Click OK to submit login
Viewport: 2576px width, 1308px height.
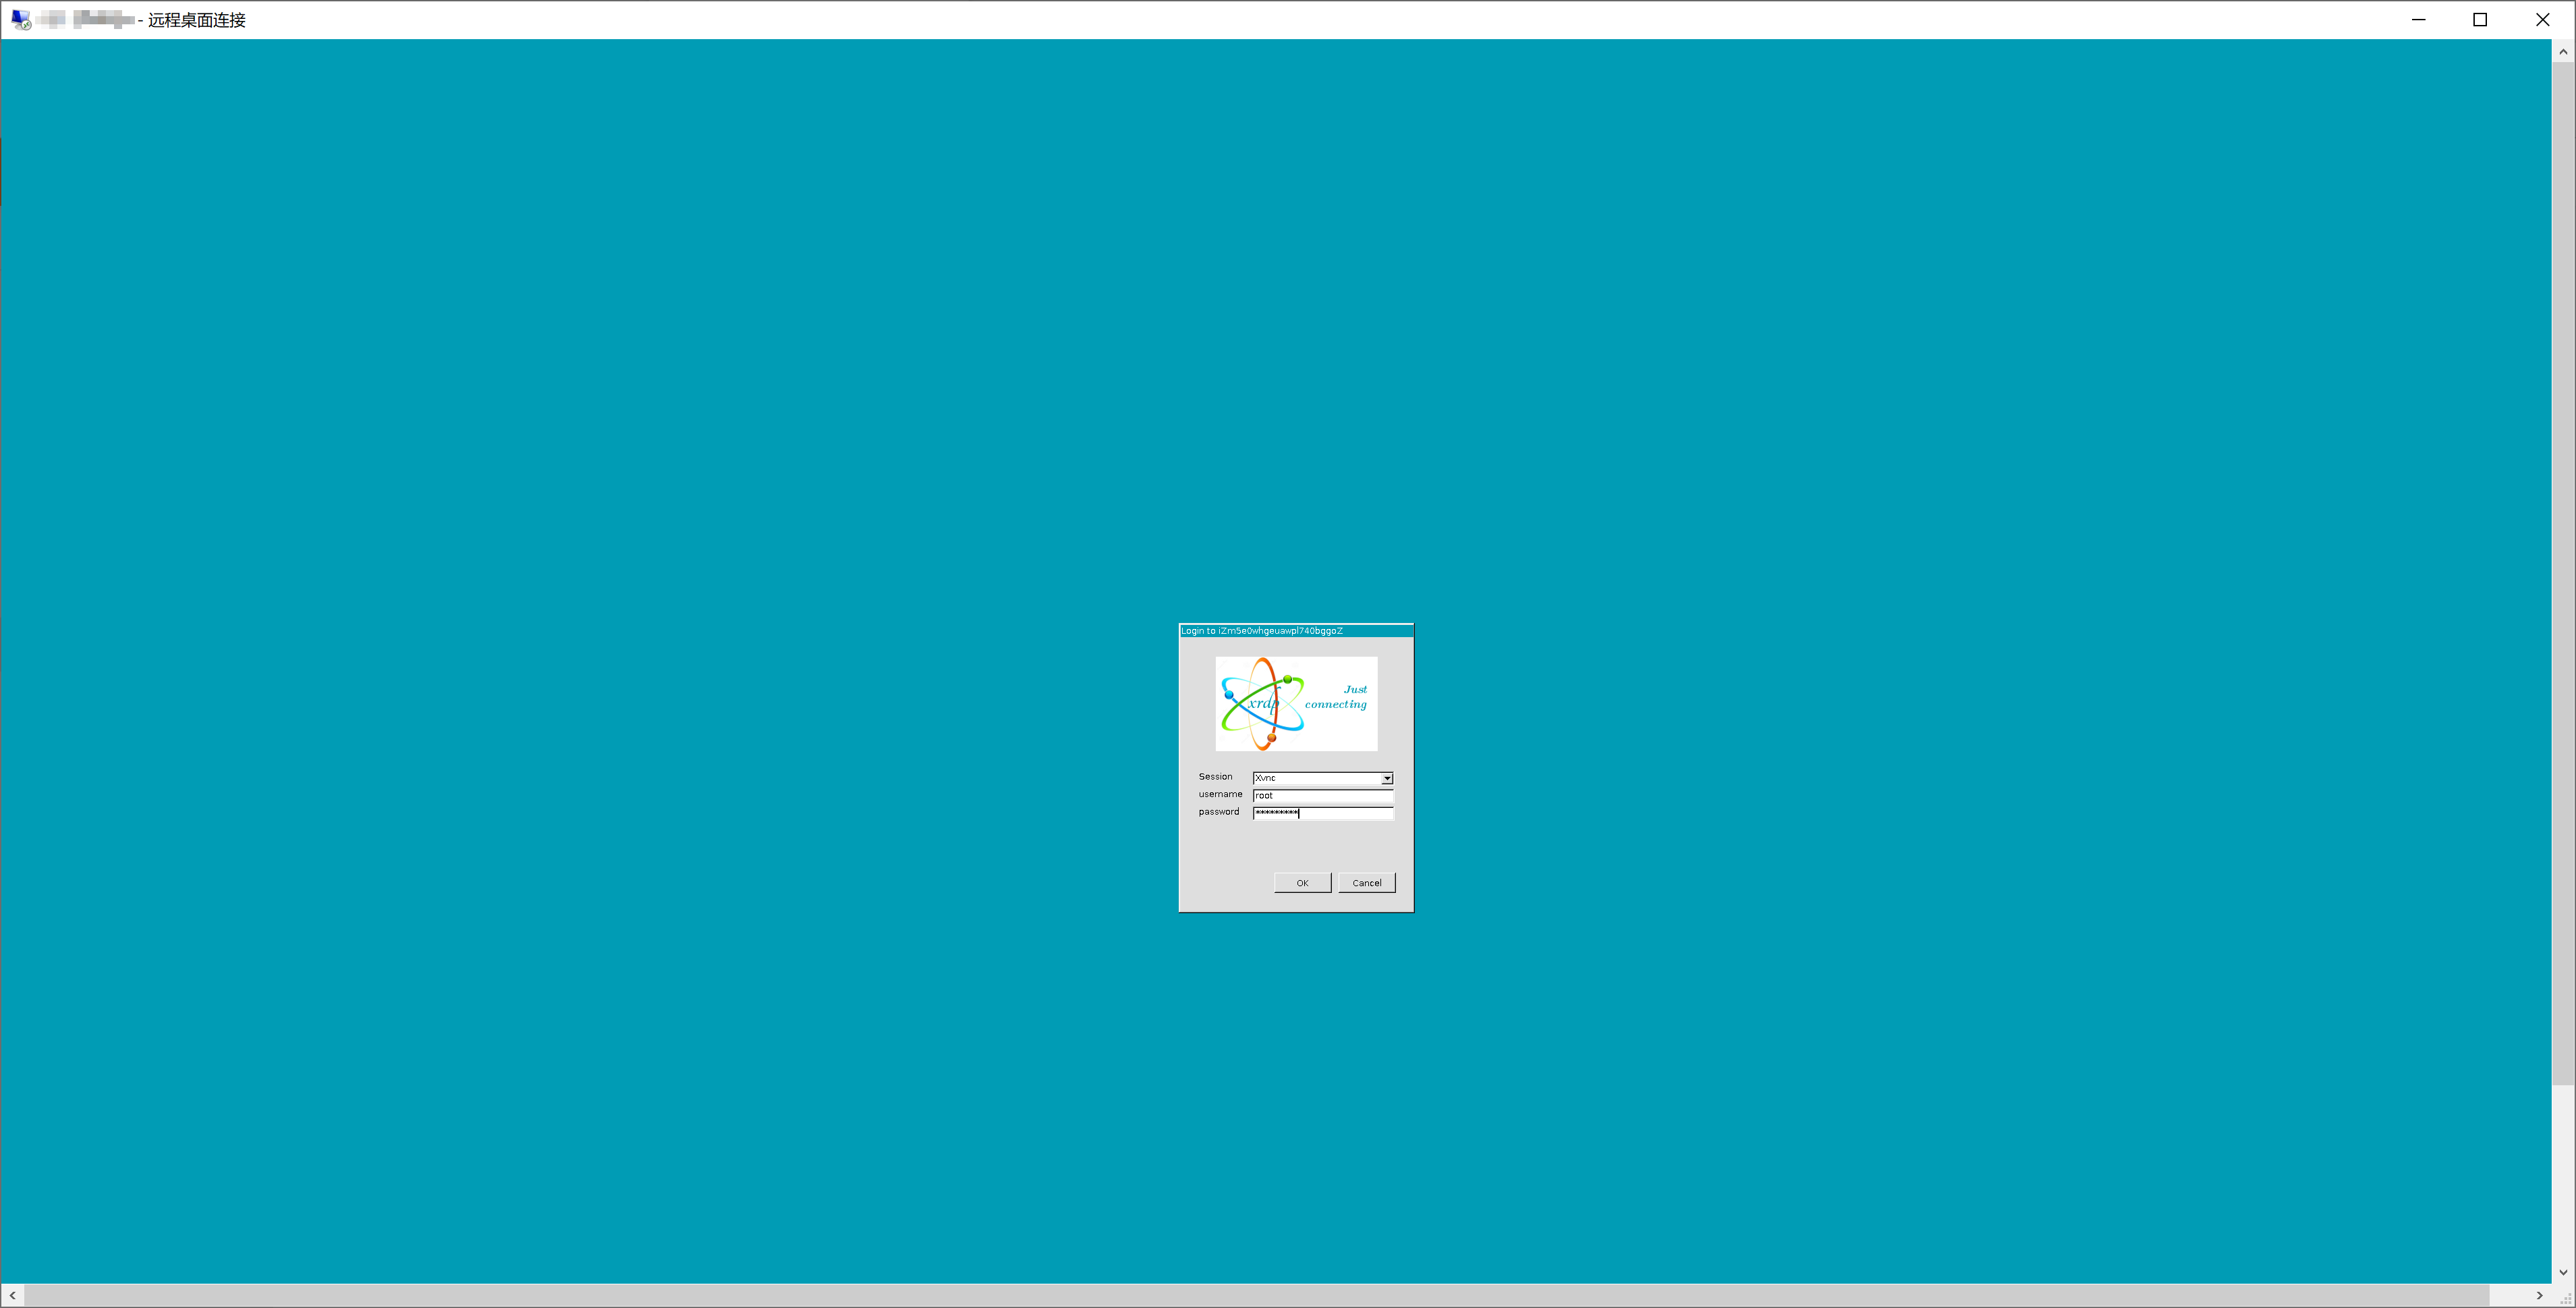(x=1302, y=883)
